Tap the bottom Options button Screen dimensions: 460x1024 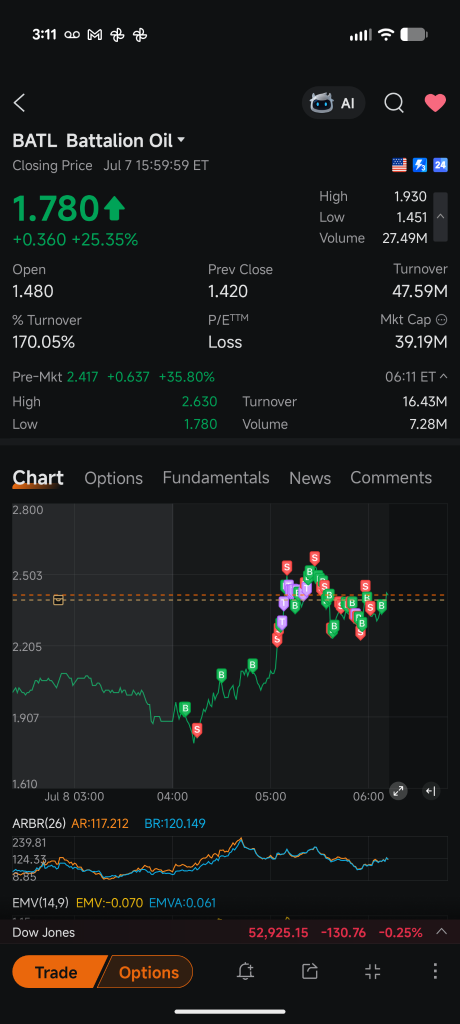point(147,972)
